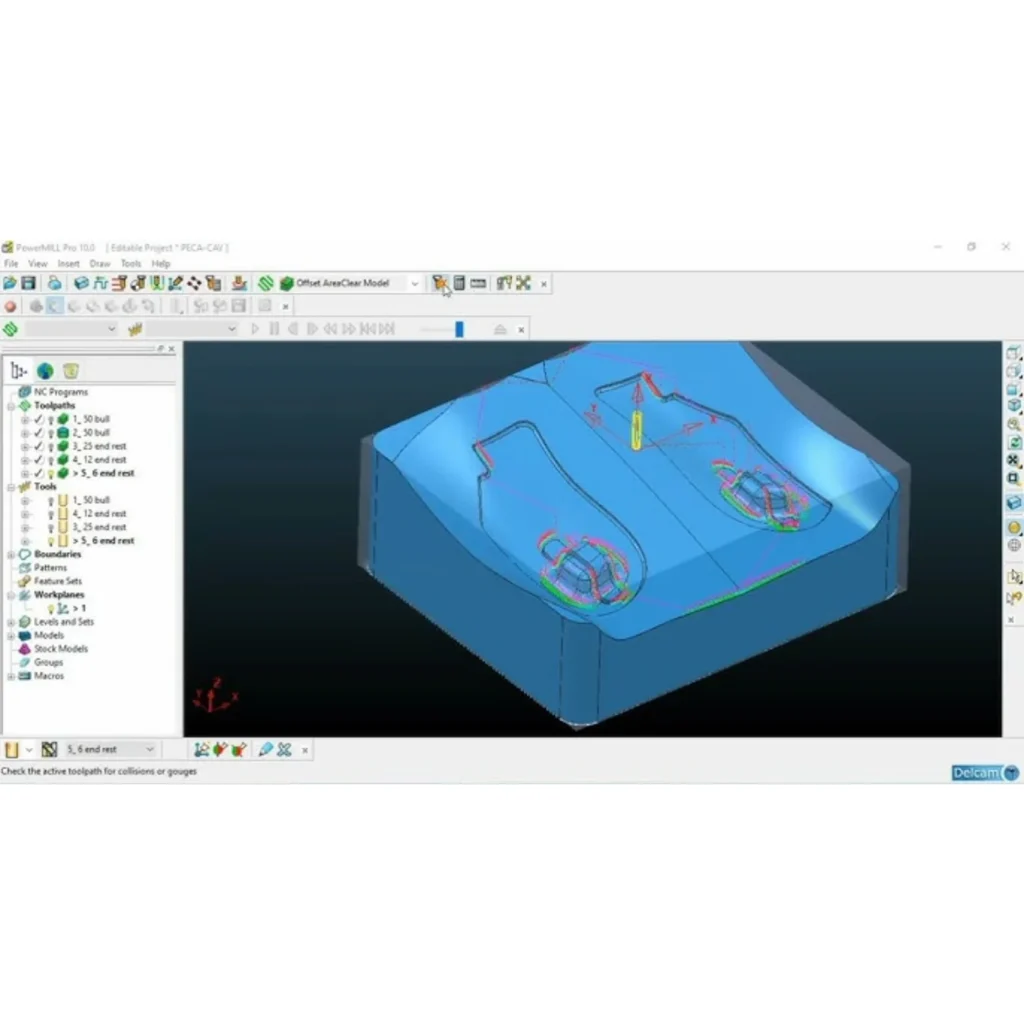The width and height of the screenshot is (1024, 1024).
Task: Collapse the Toolpaths tree node
Action: pos(10,406)
